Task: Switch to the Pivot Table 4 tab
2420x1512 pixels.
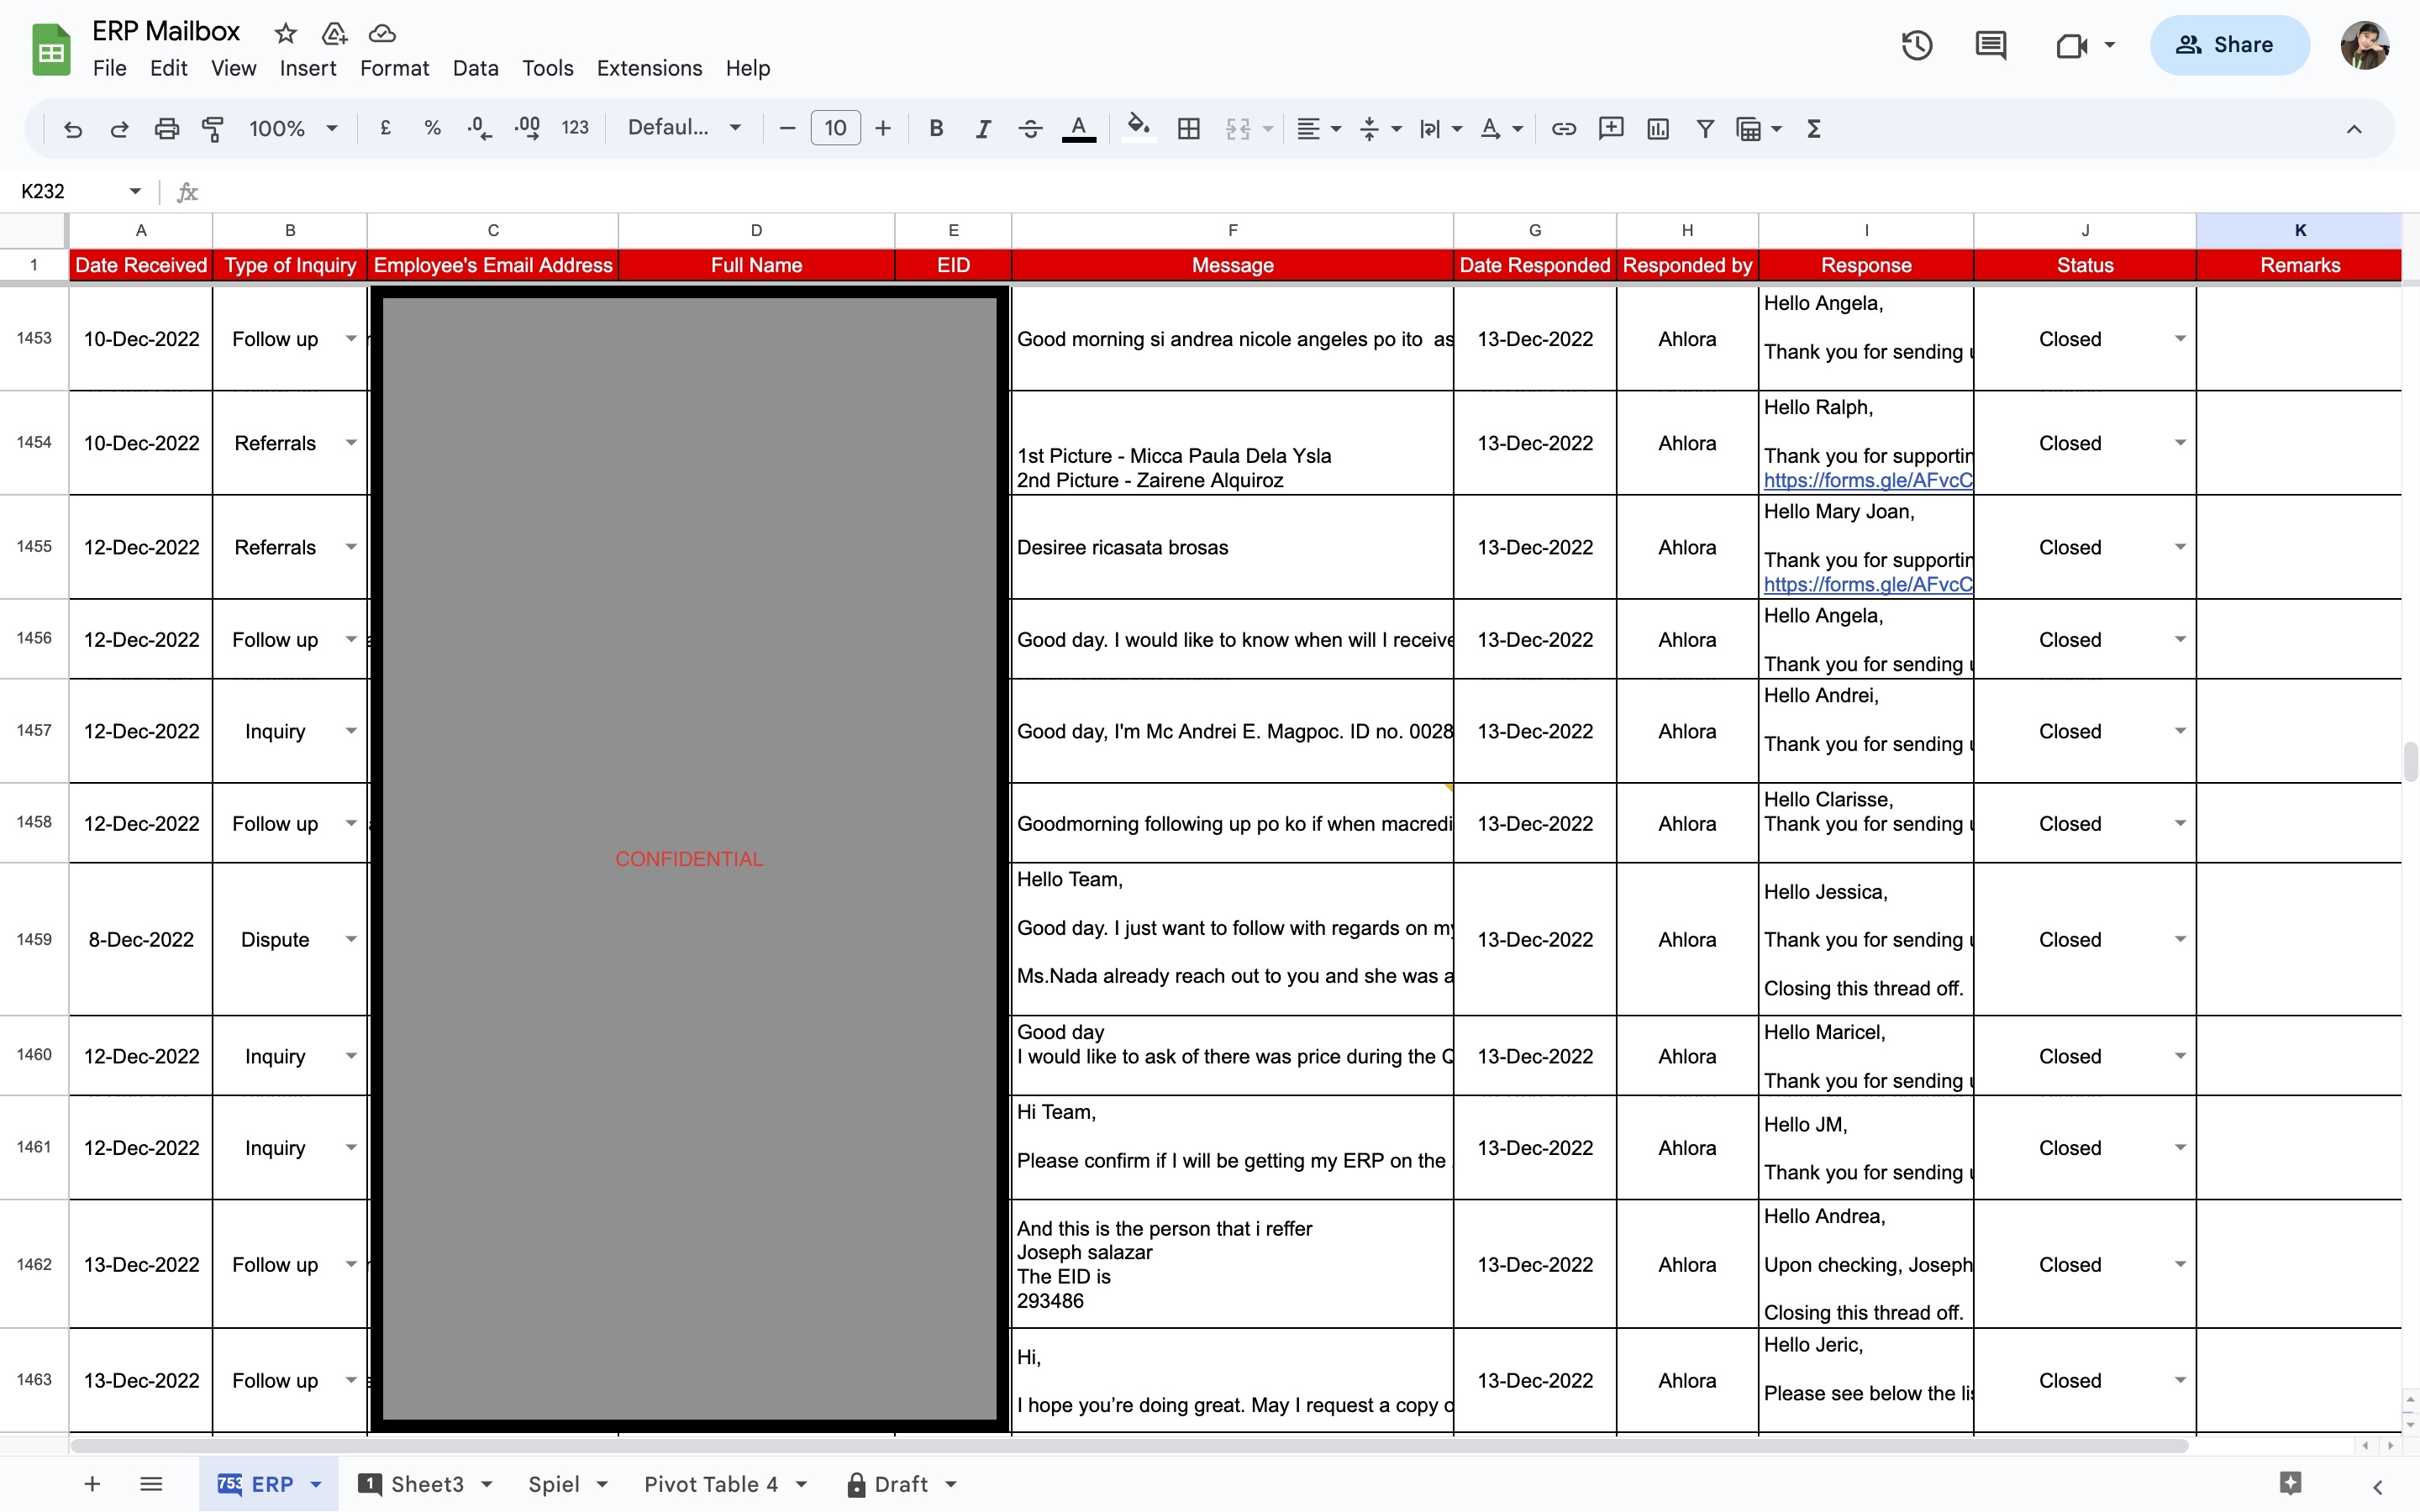Action: 710,1484
